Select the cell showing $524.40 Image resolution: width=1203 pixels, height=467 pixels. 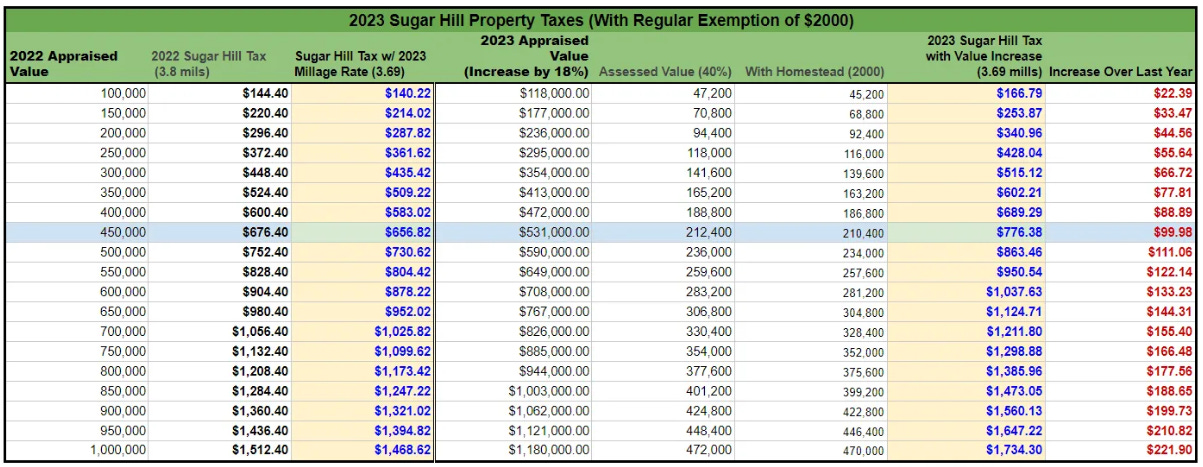(219, 192)
